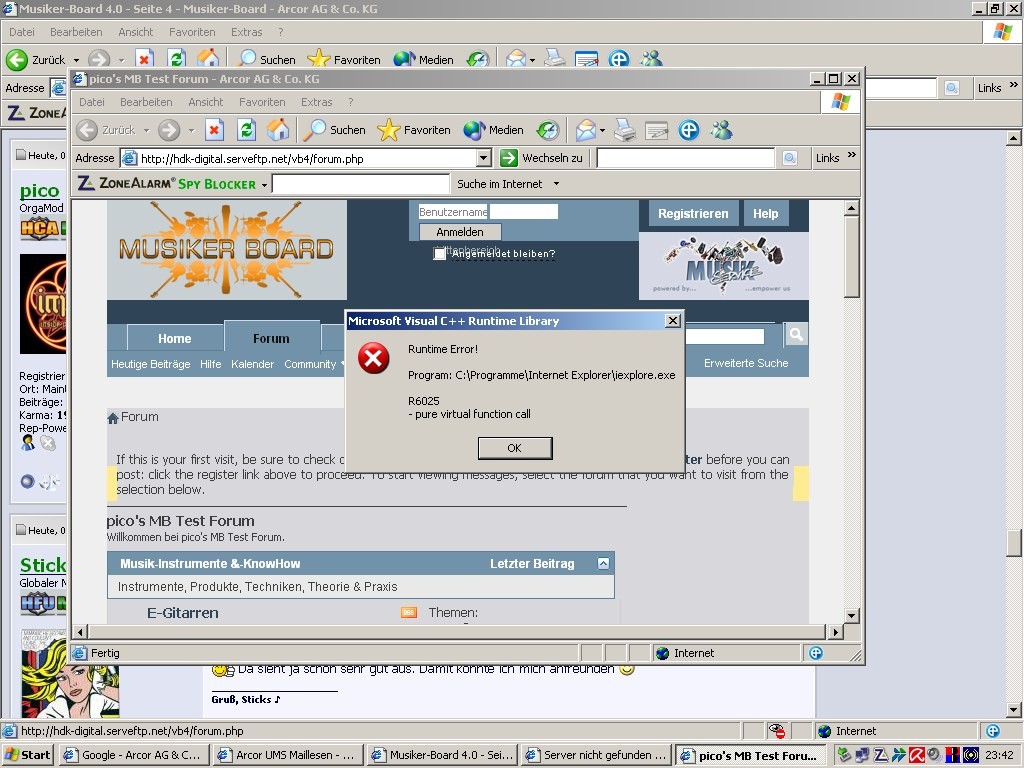The width and height of the screenshot is (1024, 768).
Task: Switch to the Home tab of the forum
Action: click(x=174, y=338)
